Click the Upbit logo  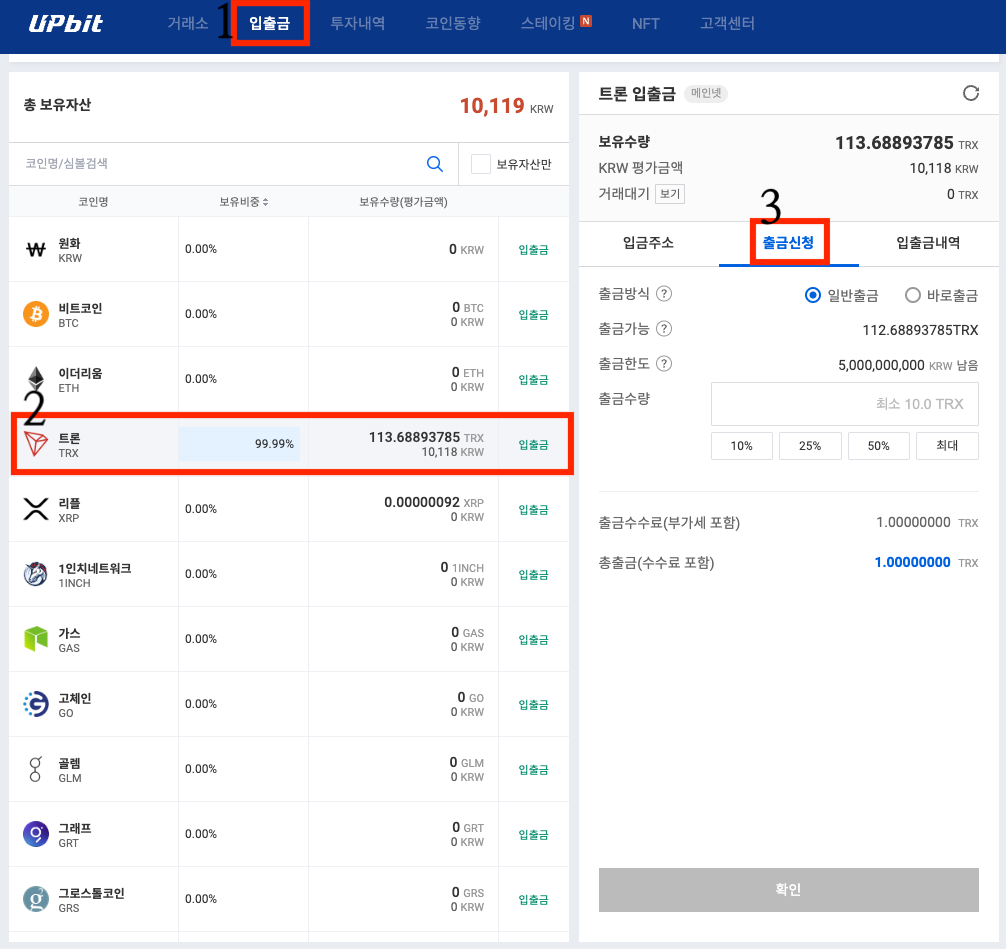click(65, 24)
